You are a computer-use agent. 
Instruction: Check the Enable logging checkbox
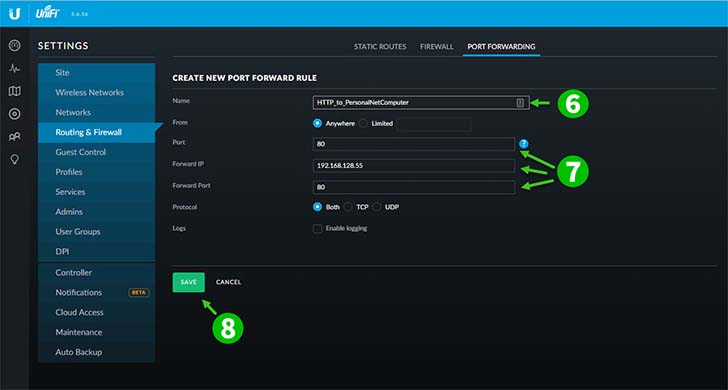[x=318, y=228]
